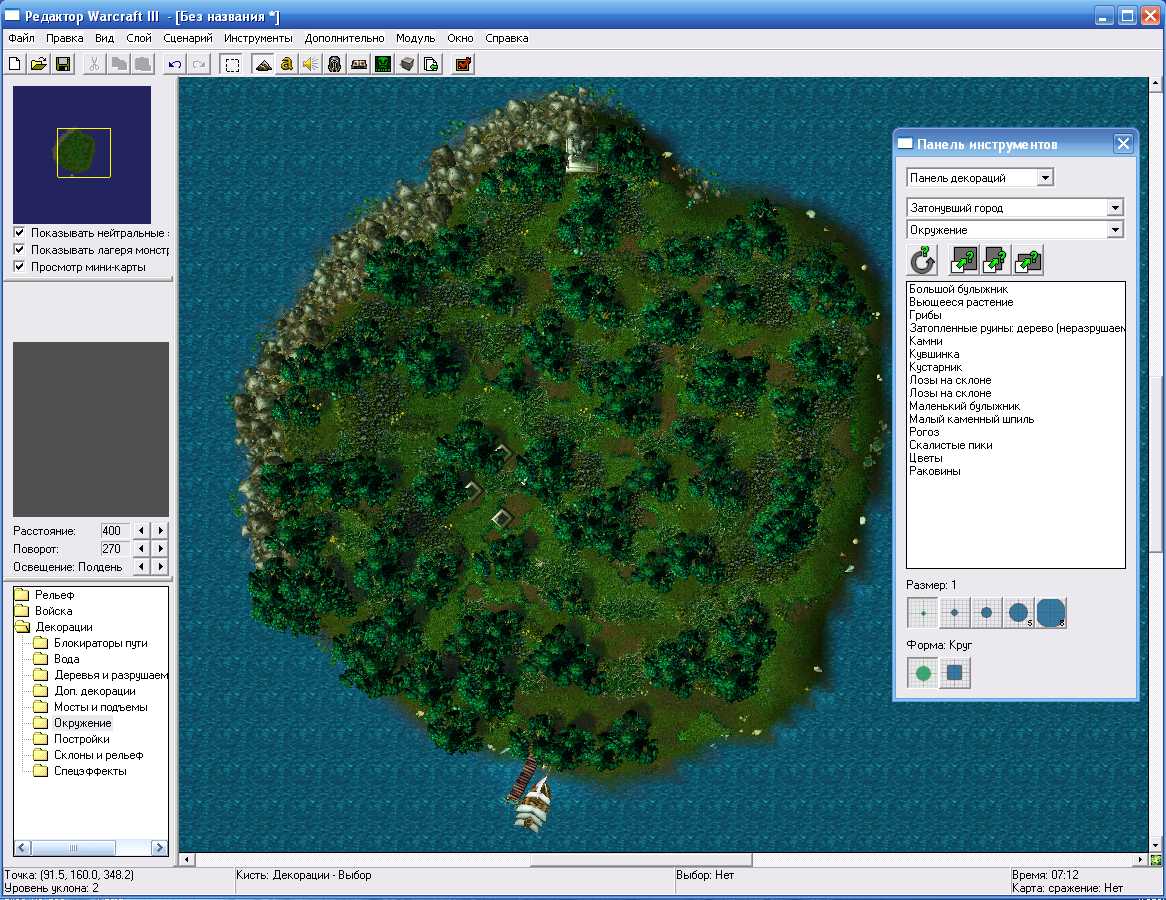
Task: Open the Слой menu
Action: [x=139, y=38]
